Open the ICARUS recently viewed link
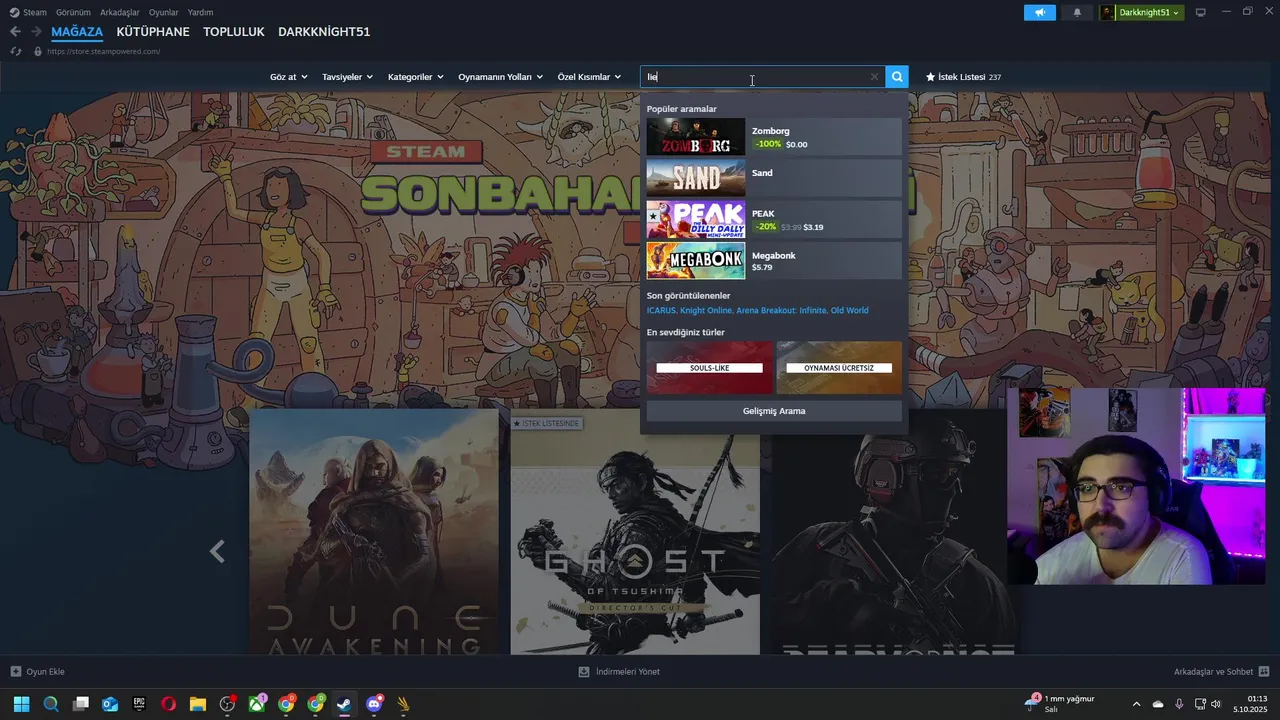Screen dimensions: 1280x720 pos(661,311)
